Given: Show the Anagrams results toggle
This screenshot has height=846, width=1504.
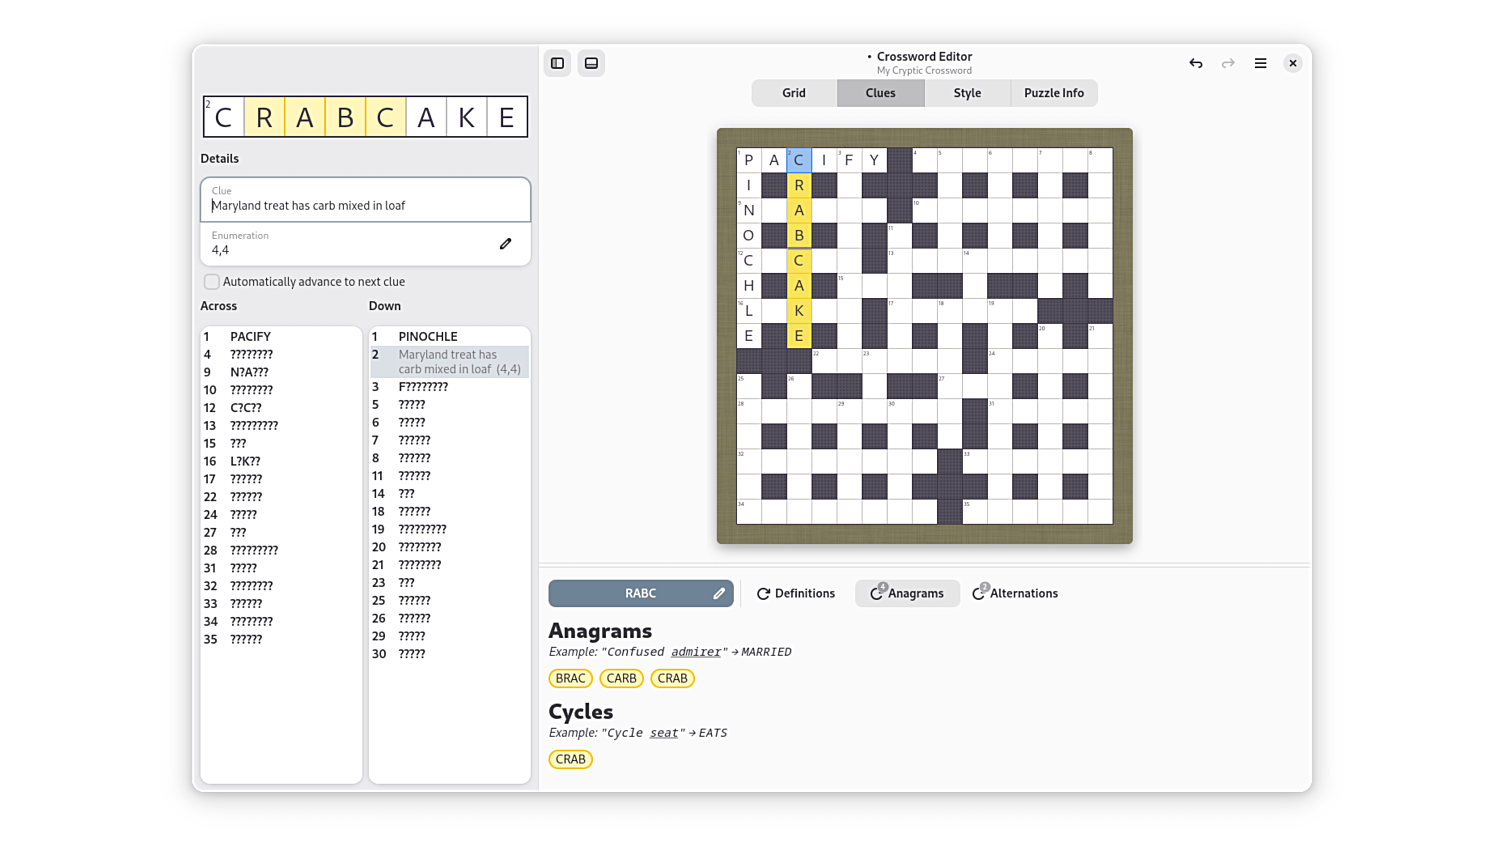Looking at the screenshot, I should (907, 594).
